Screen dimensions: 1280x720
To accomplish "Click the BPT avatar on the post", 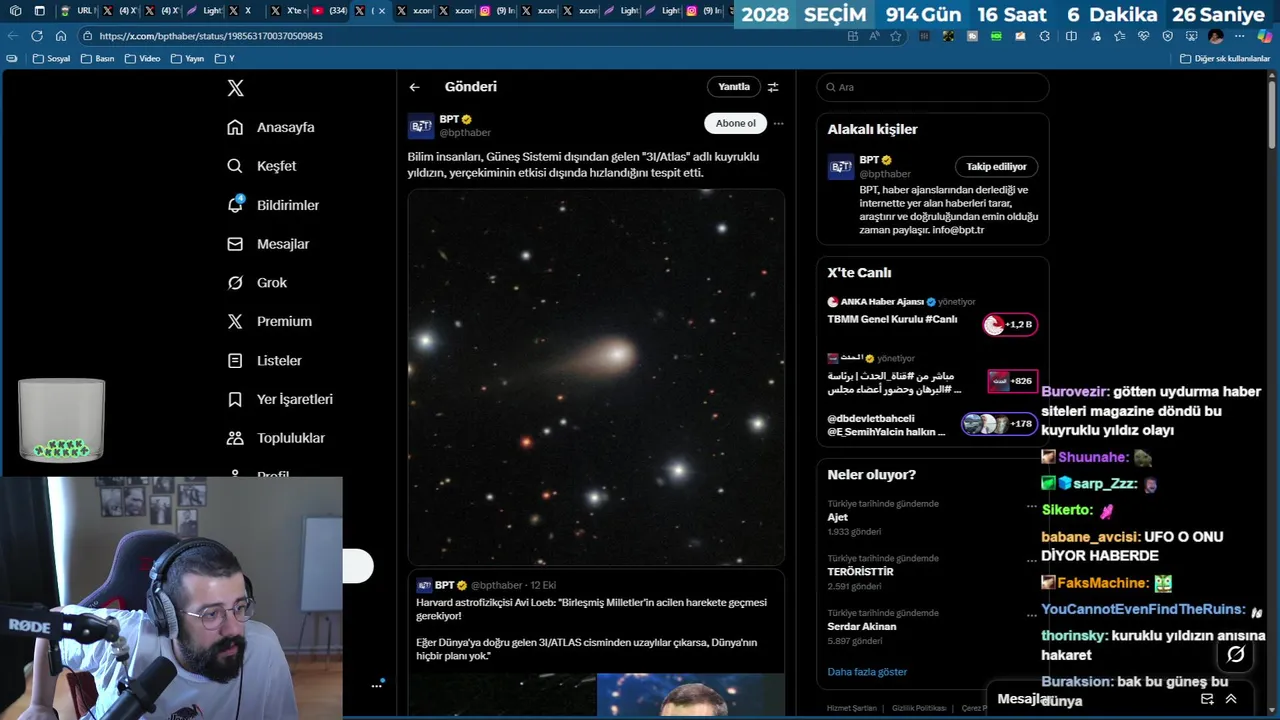I will [421, 126].
